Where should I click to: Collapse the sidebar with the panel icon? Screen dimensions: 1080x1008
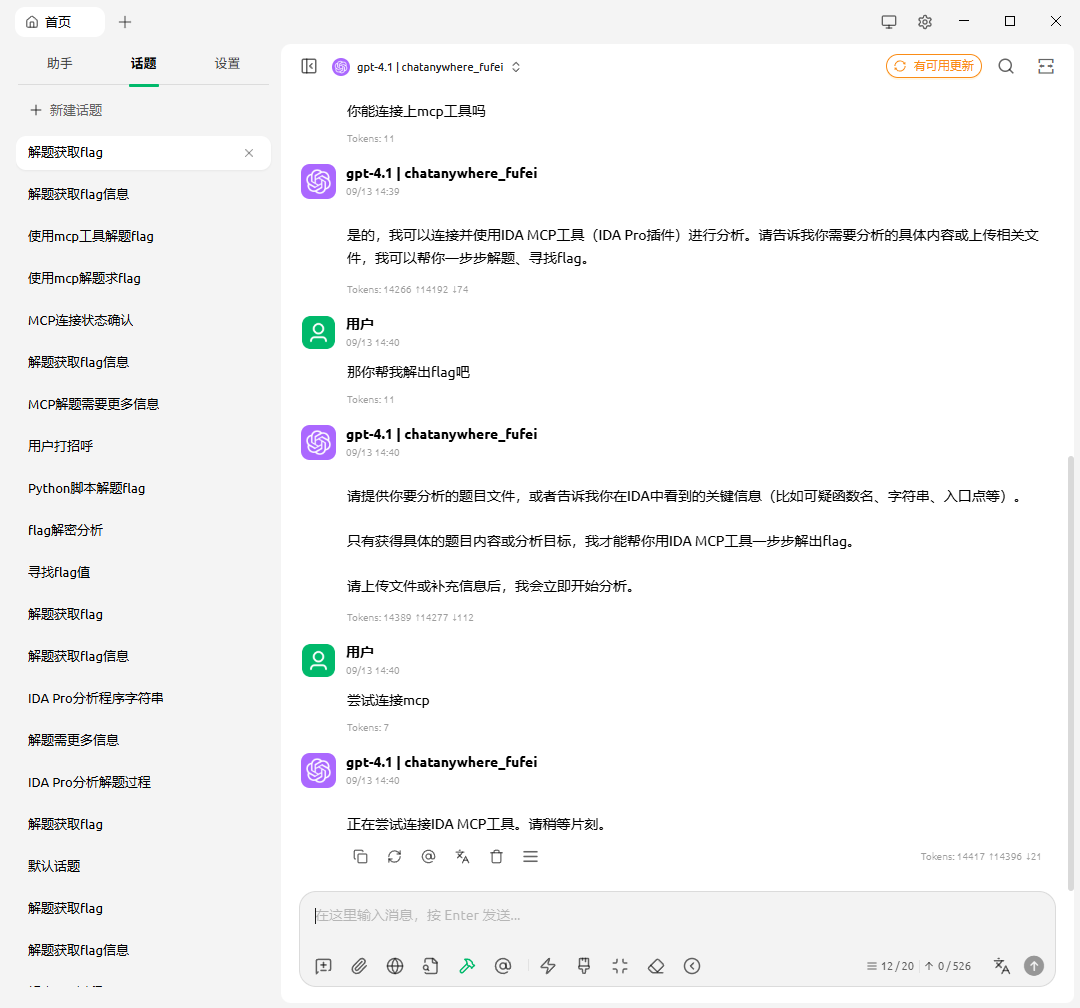(x=309, y=66)
